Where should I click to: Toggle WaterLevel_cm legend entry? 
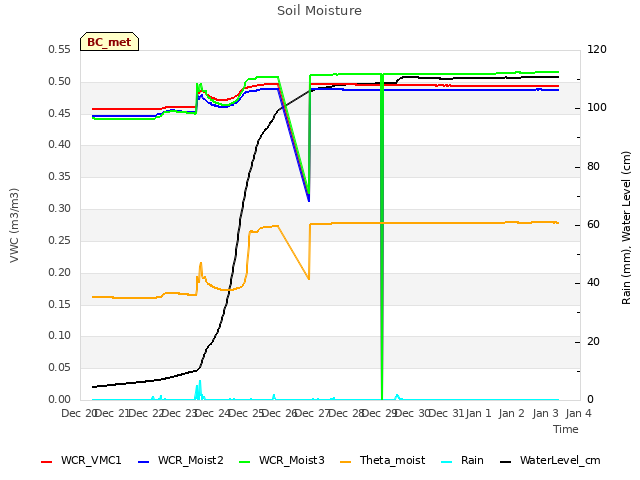point(550,460)
